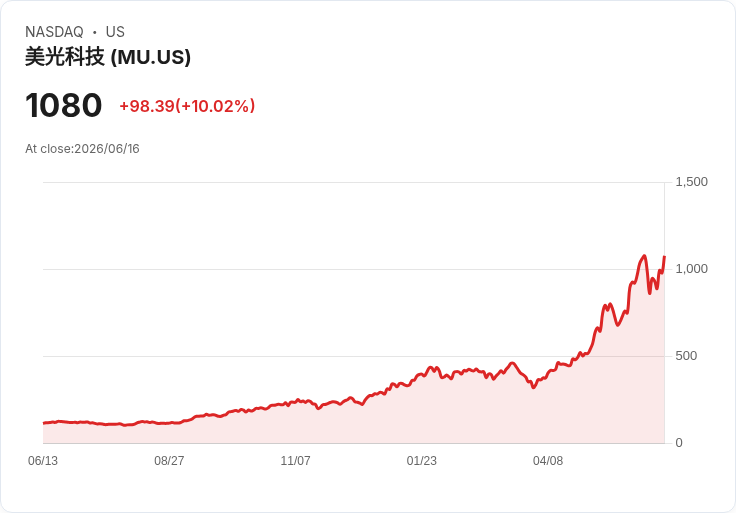Click the 01/23 date axis label
736x513 pixels.
[x=422, y=461]
